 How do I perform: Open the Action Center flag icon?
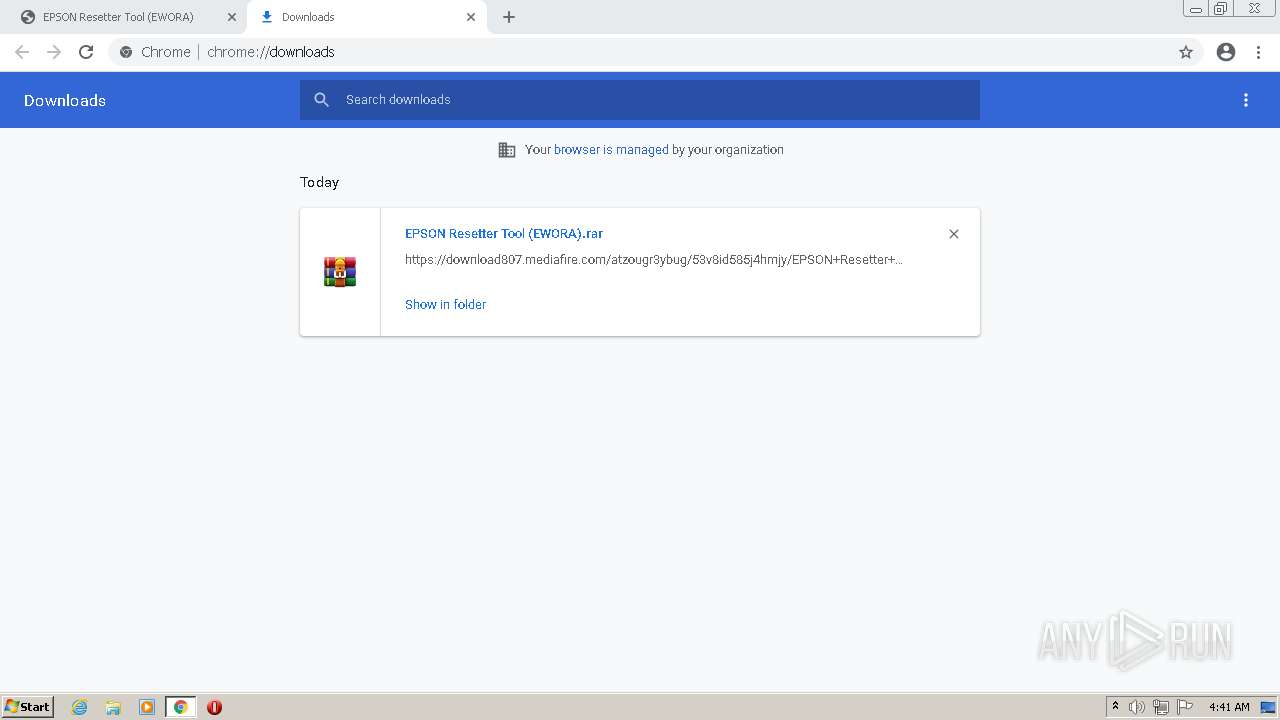pyautogui.click(x=1185, y=707)
